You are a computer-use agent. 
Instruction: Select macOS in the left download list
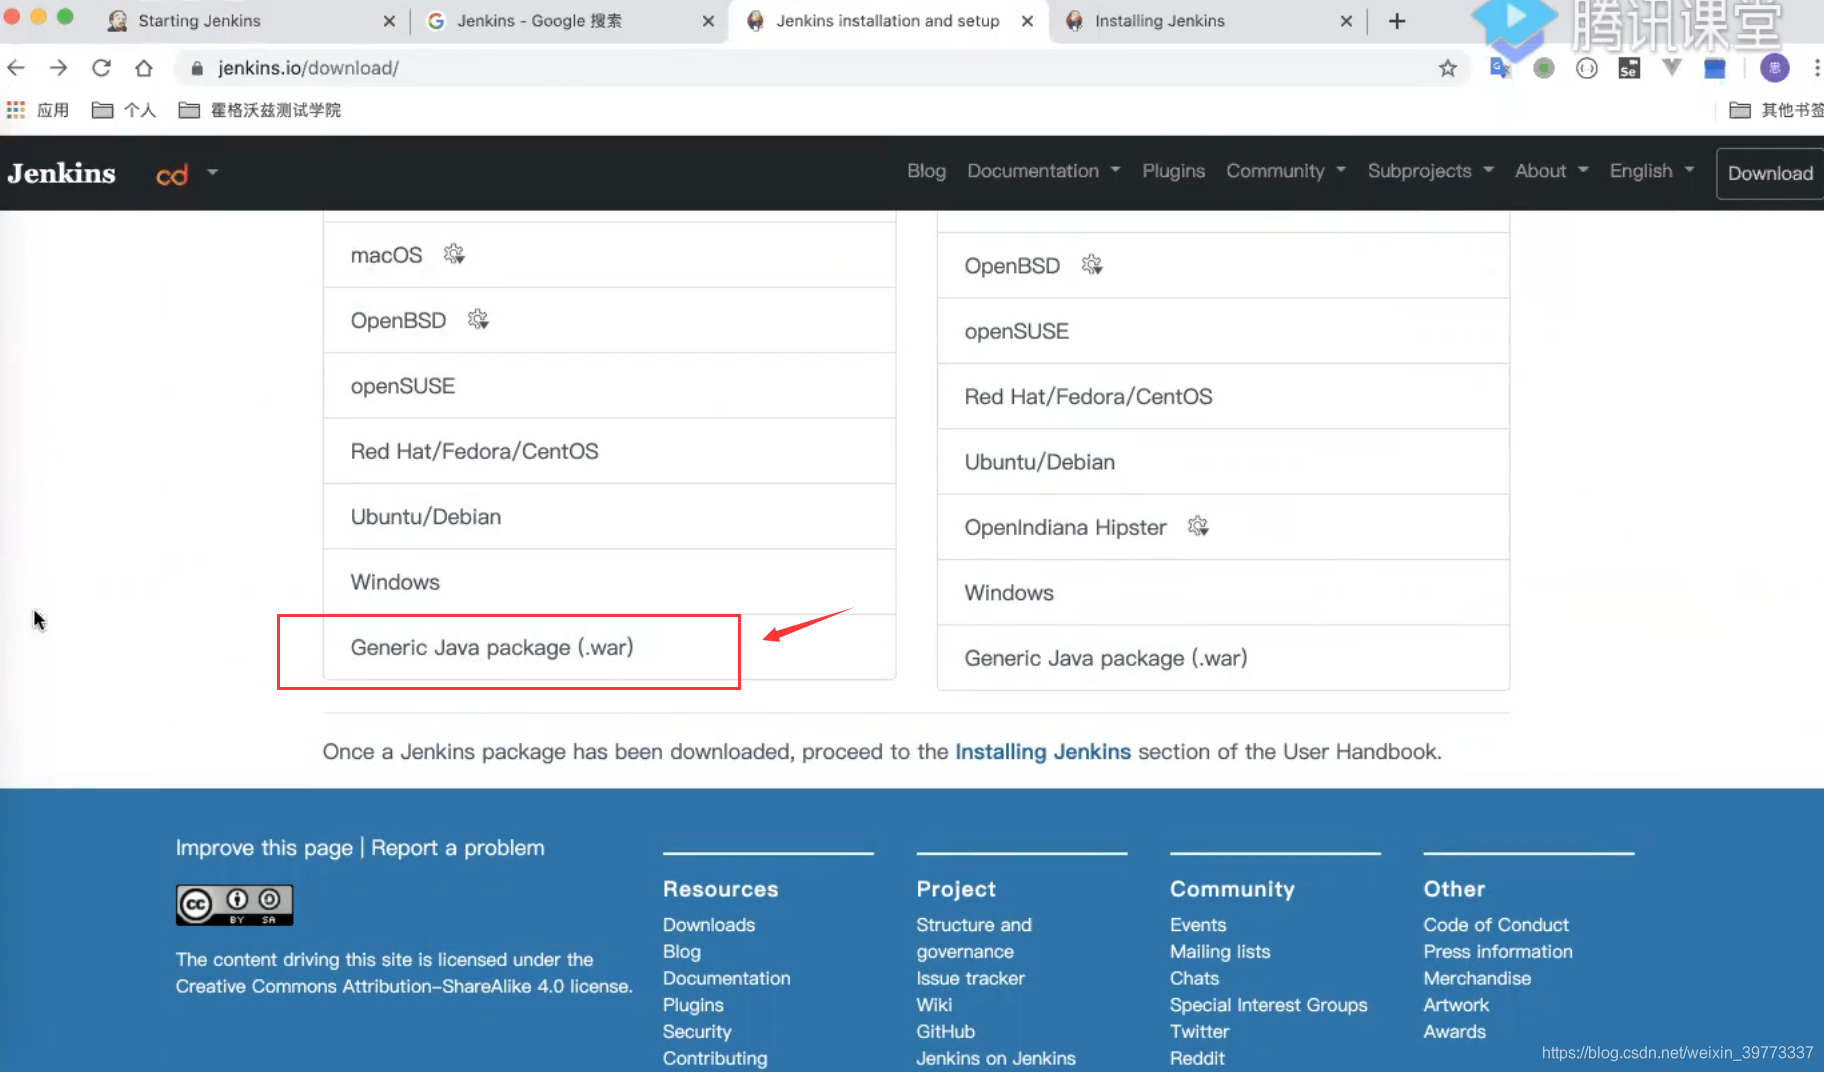[x=609, y=255]
